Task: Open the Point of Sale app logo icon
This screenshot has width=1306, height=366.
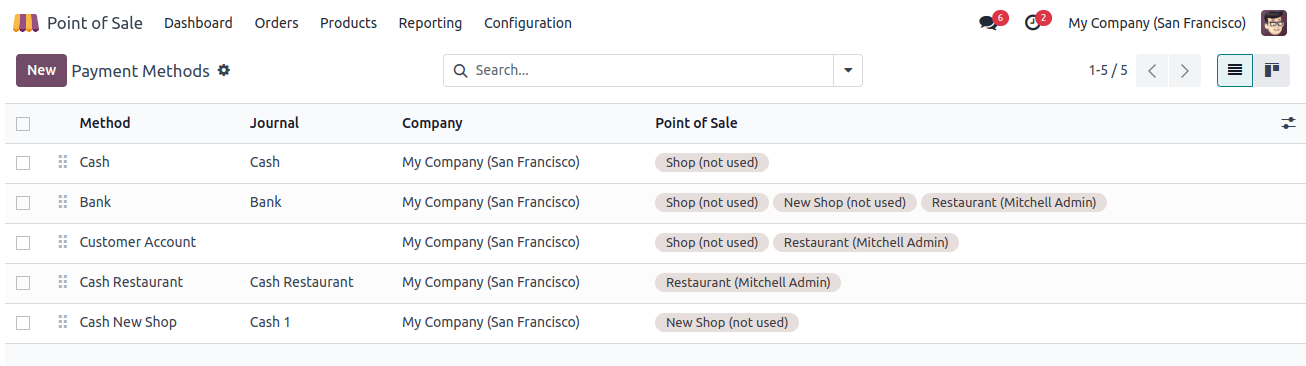Action: coord(26,23)
